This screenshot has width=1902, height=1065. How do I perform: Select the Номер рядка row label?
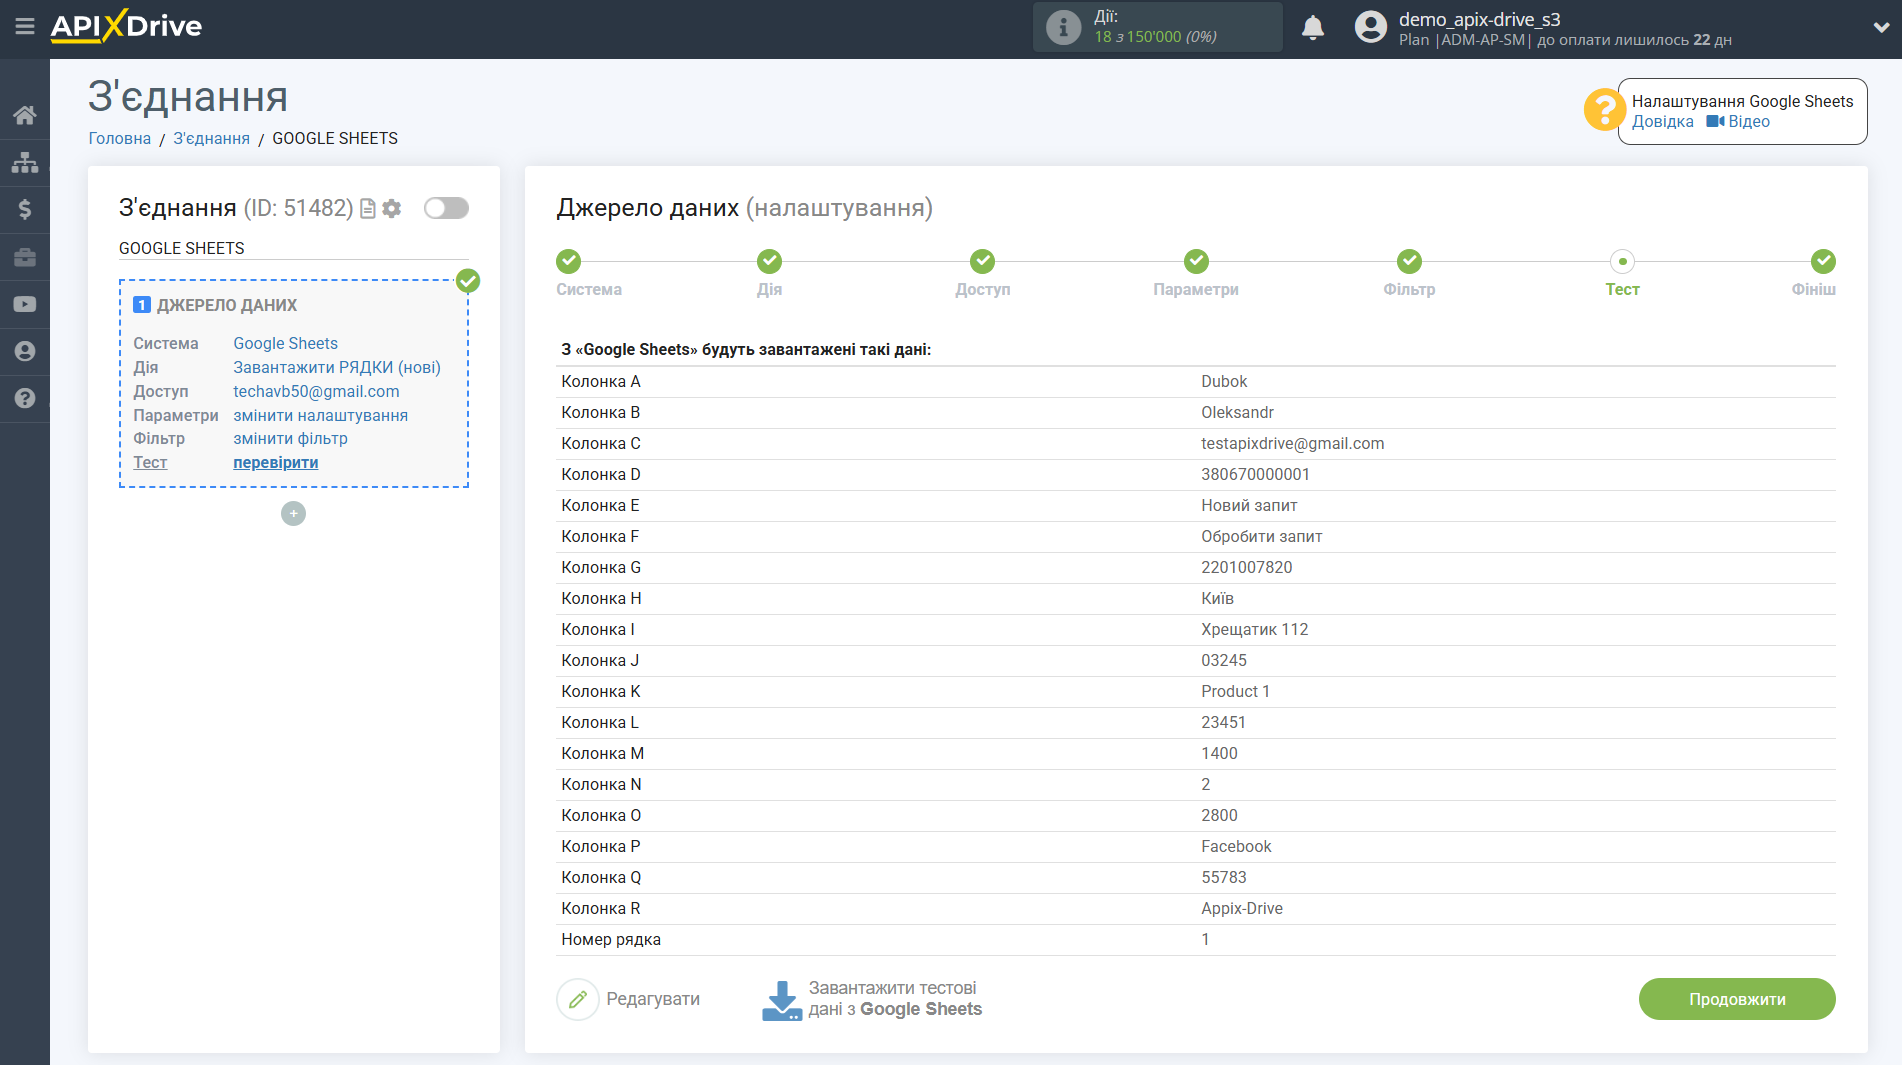click(x=611, y=939)
